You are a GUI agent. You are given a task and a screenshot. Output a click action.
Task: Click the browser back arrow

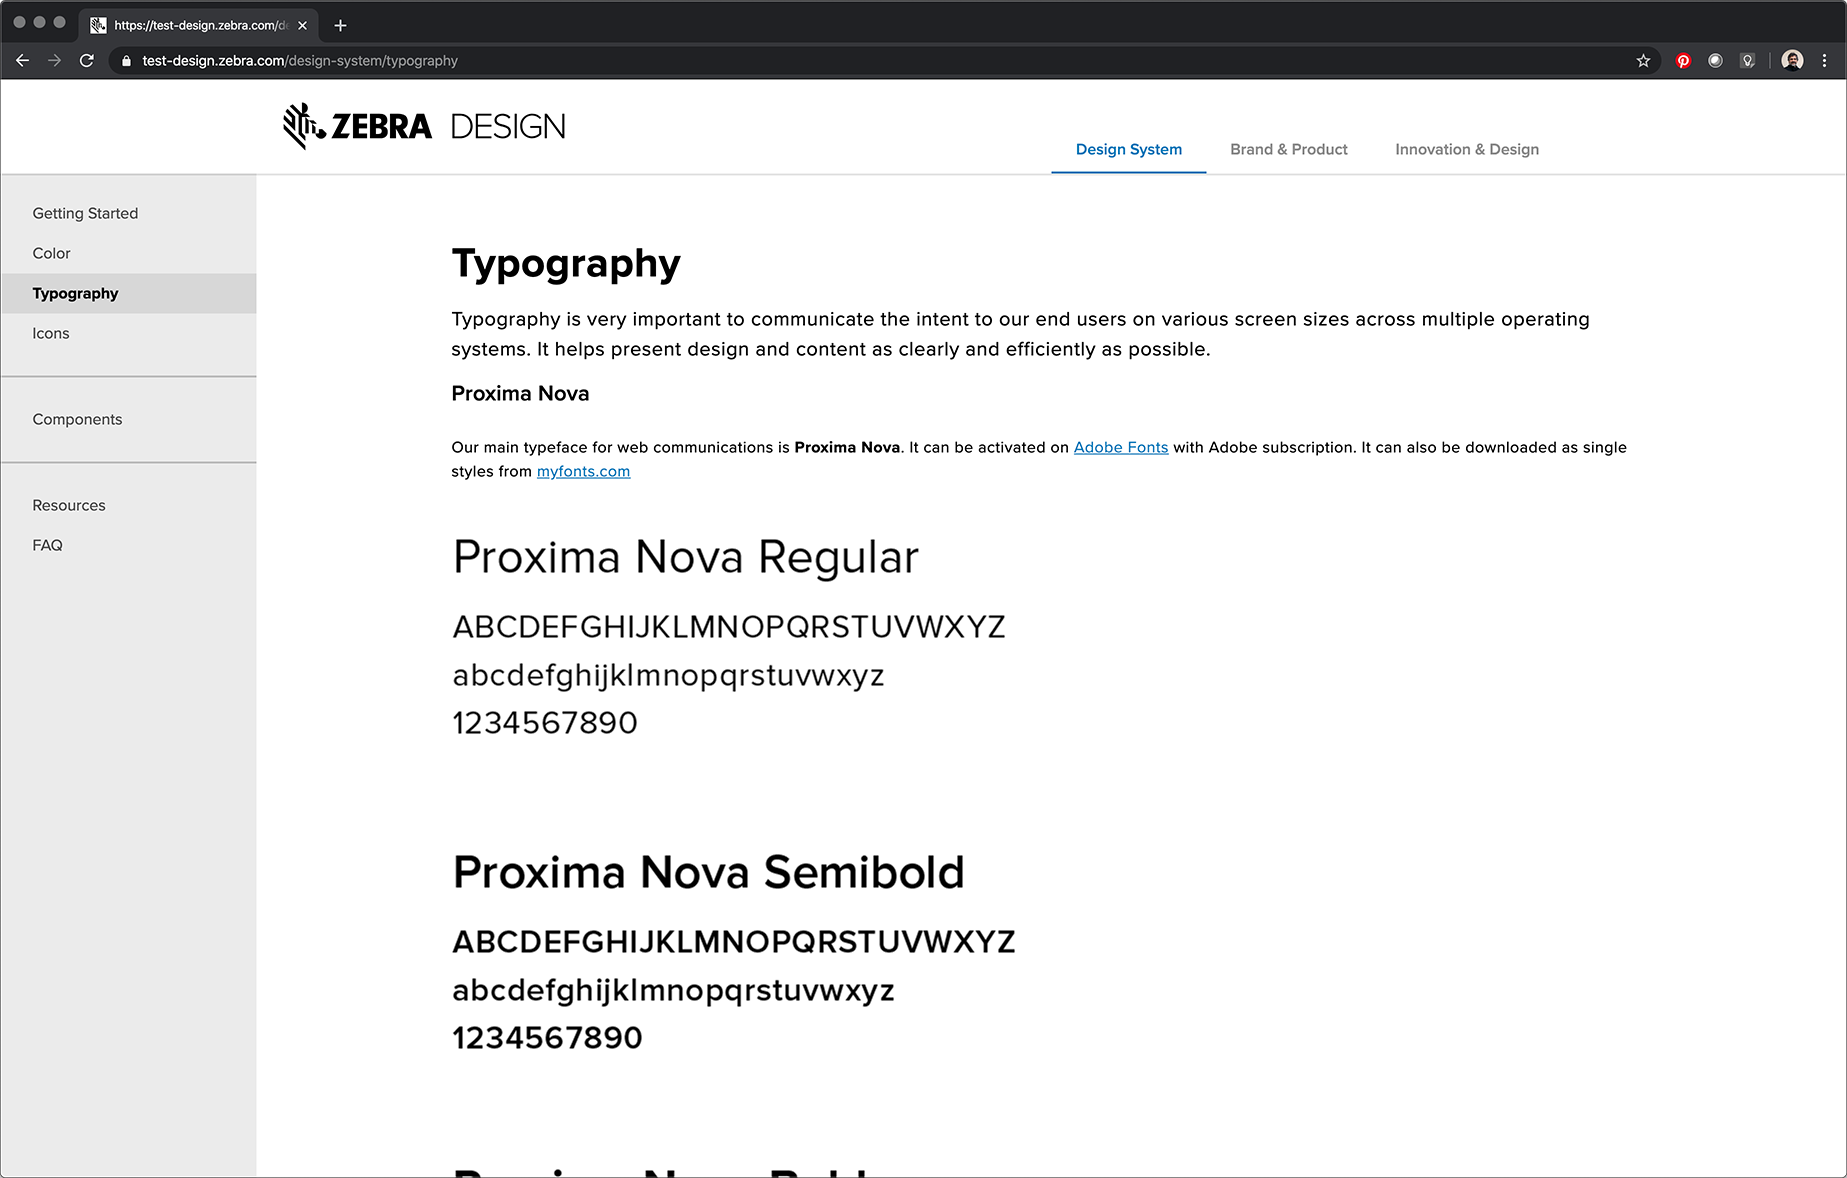[22, 61]
